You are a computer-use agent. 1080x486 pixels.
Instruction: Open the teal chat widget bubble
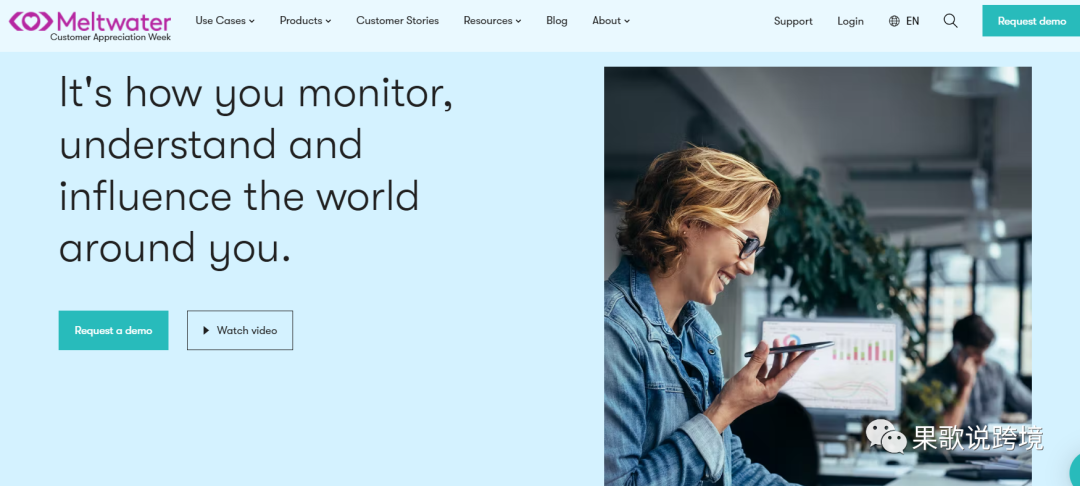[1074, 471]
